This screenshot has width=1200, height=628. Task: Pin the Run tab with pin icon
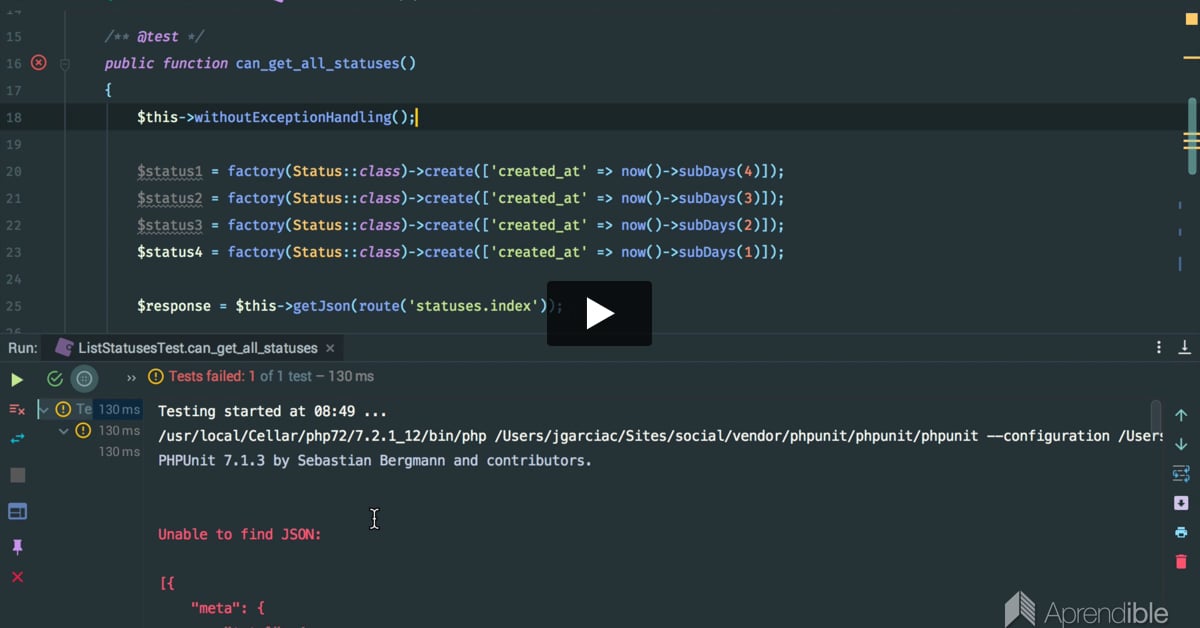point(17,547)
